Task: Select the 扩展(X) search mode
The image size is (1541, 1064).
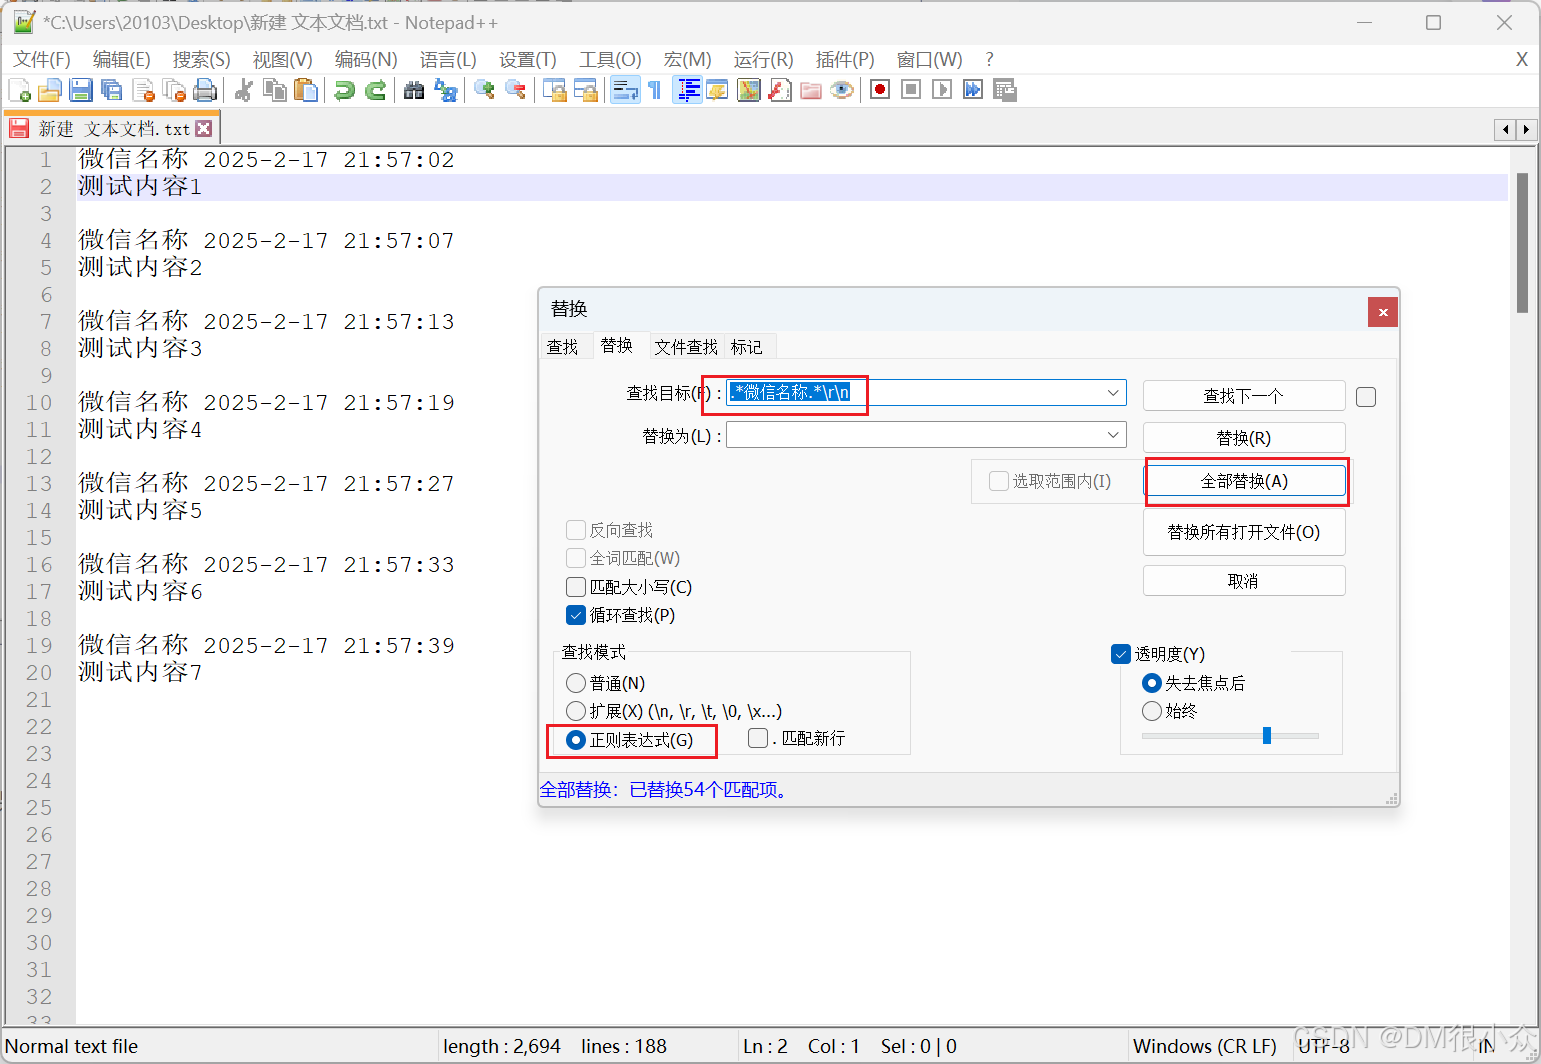Action: (x=576, y=711)
